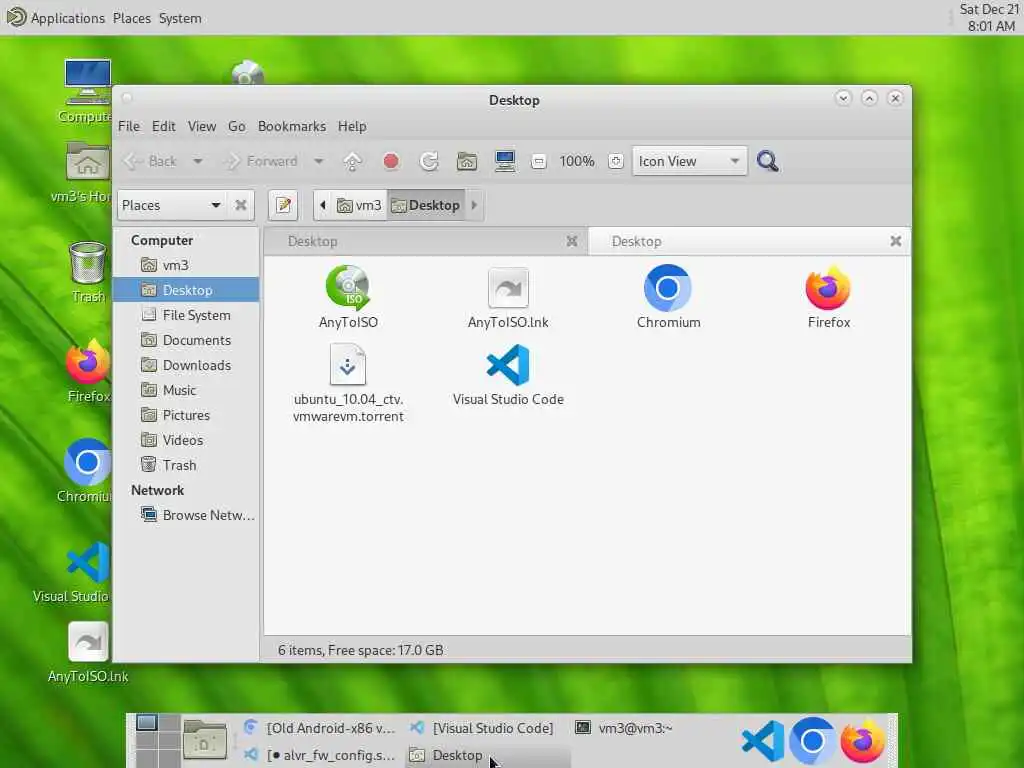Zoom in with the plus icon
The width and height of the screenshot is (1024, 768).
pyautogui.click(x=615, y=161)
